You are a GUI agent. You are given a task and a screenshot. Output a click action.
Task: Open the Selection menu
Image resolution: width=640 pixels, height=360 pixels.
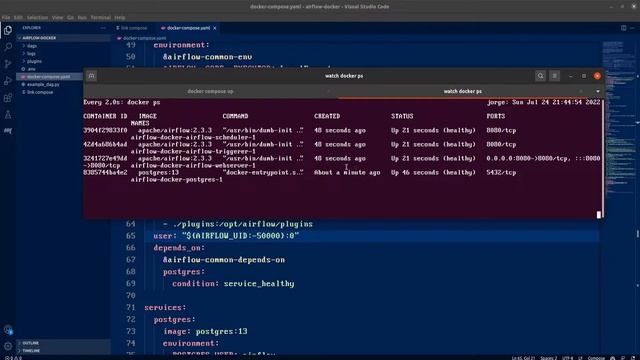[38, 18]
